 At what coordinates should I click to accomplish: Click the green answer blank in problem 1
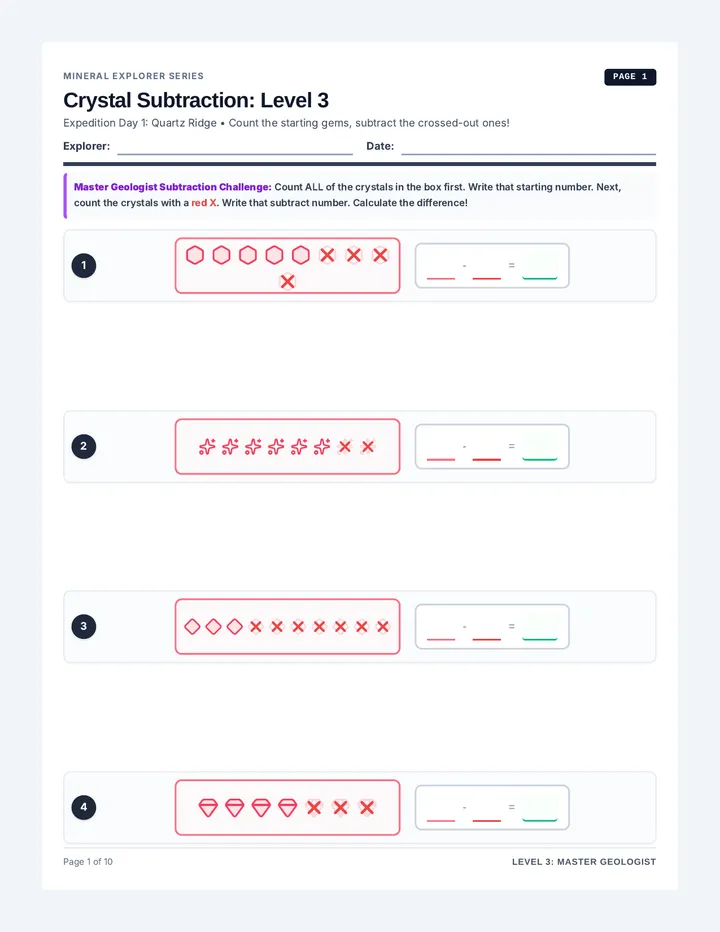pyautogui.click(x=540, y=270)
